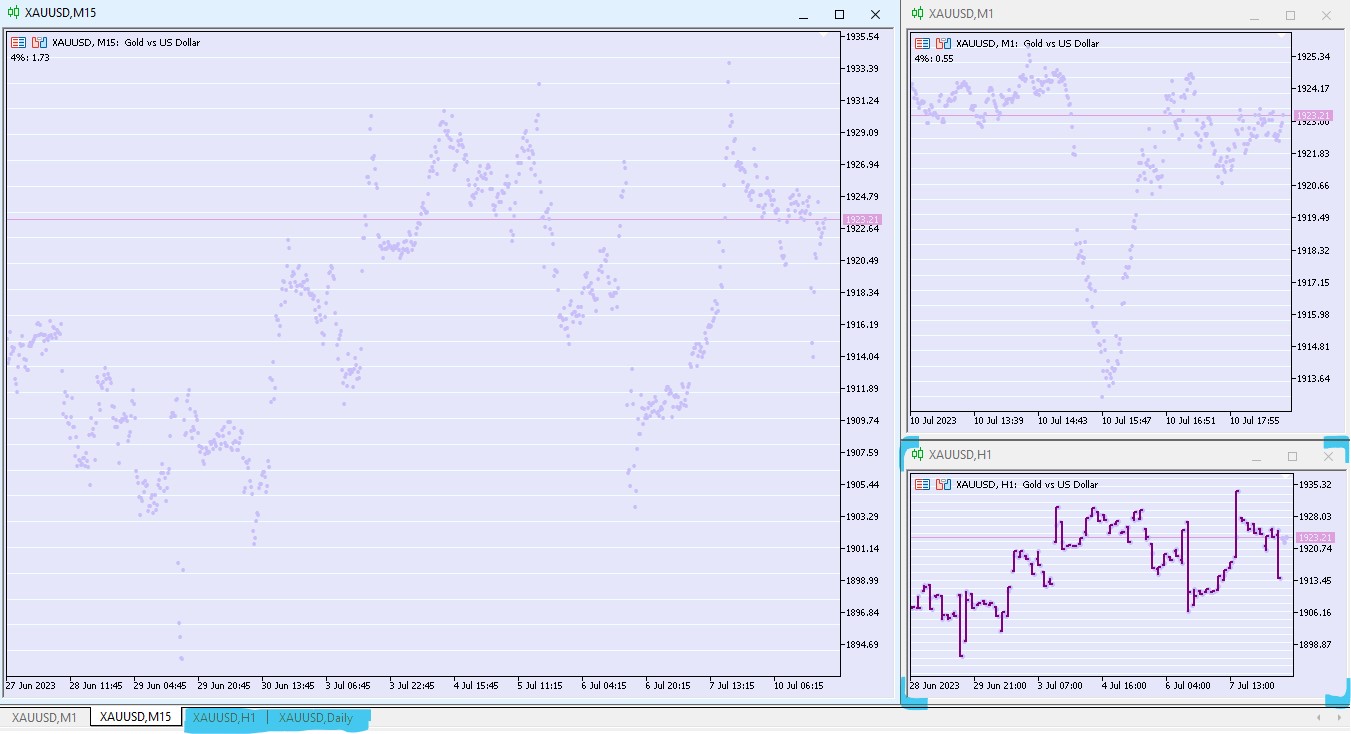1351x734 pixels.
Task: Toggle One Click Trading icon in H1 chart
Action: pos(922,484)
